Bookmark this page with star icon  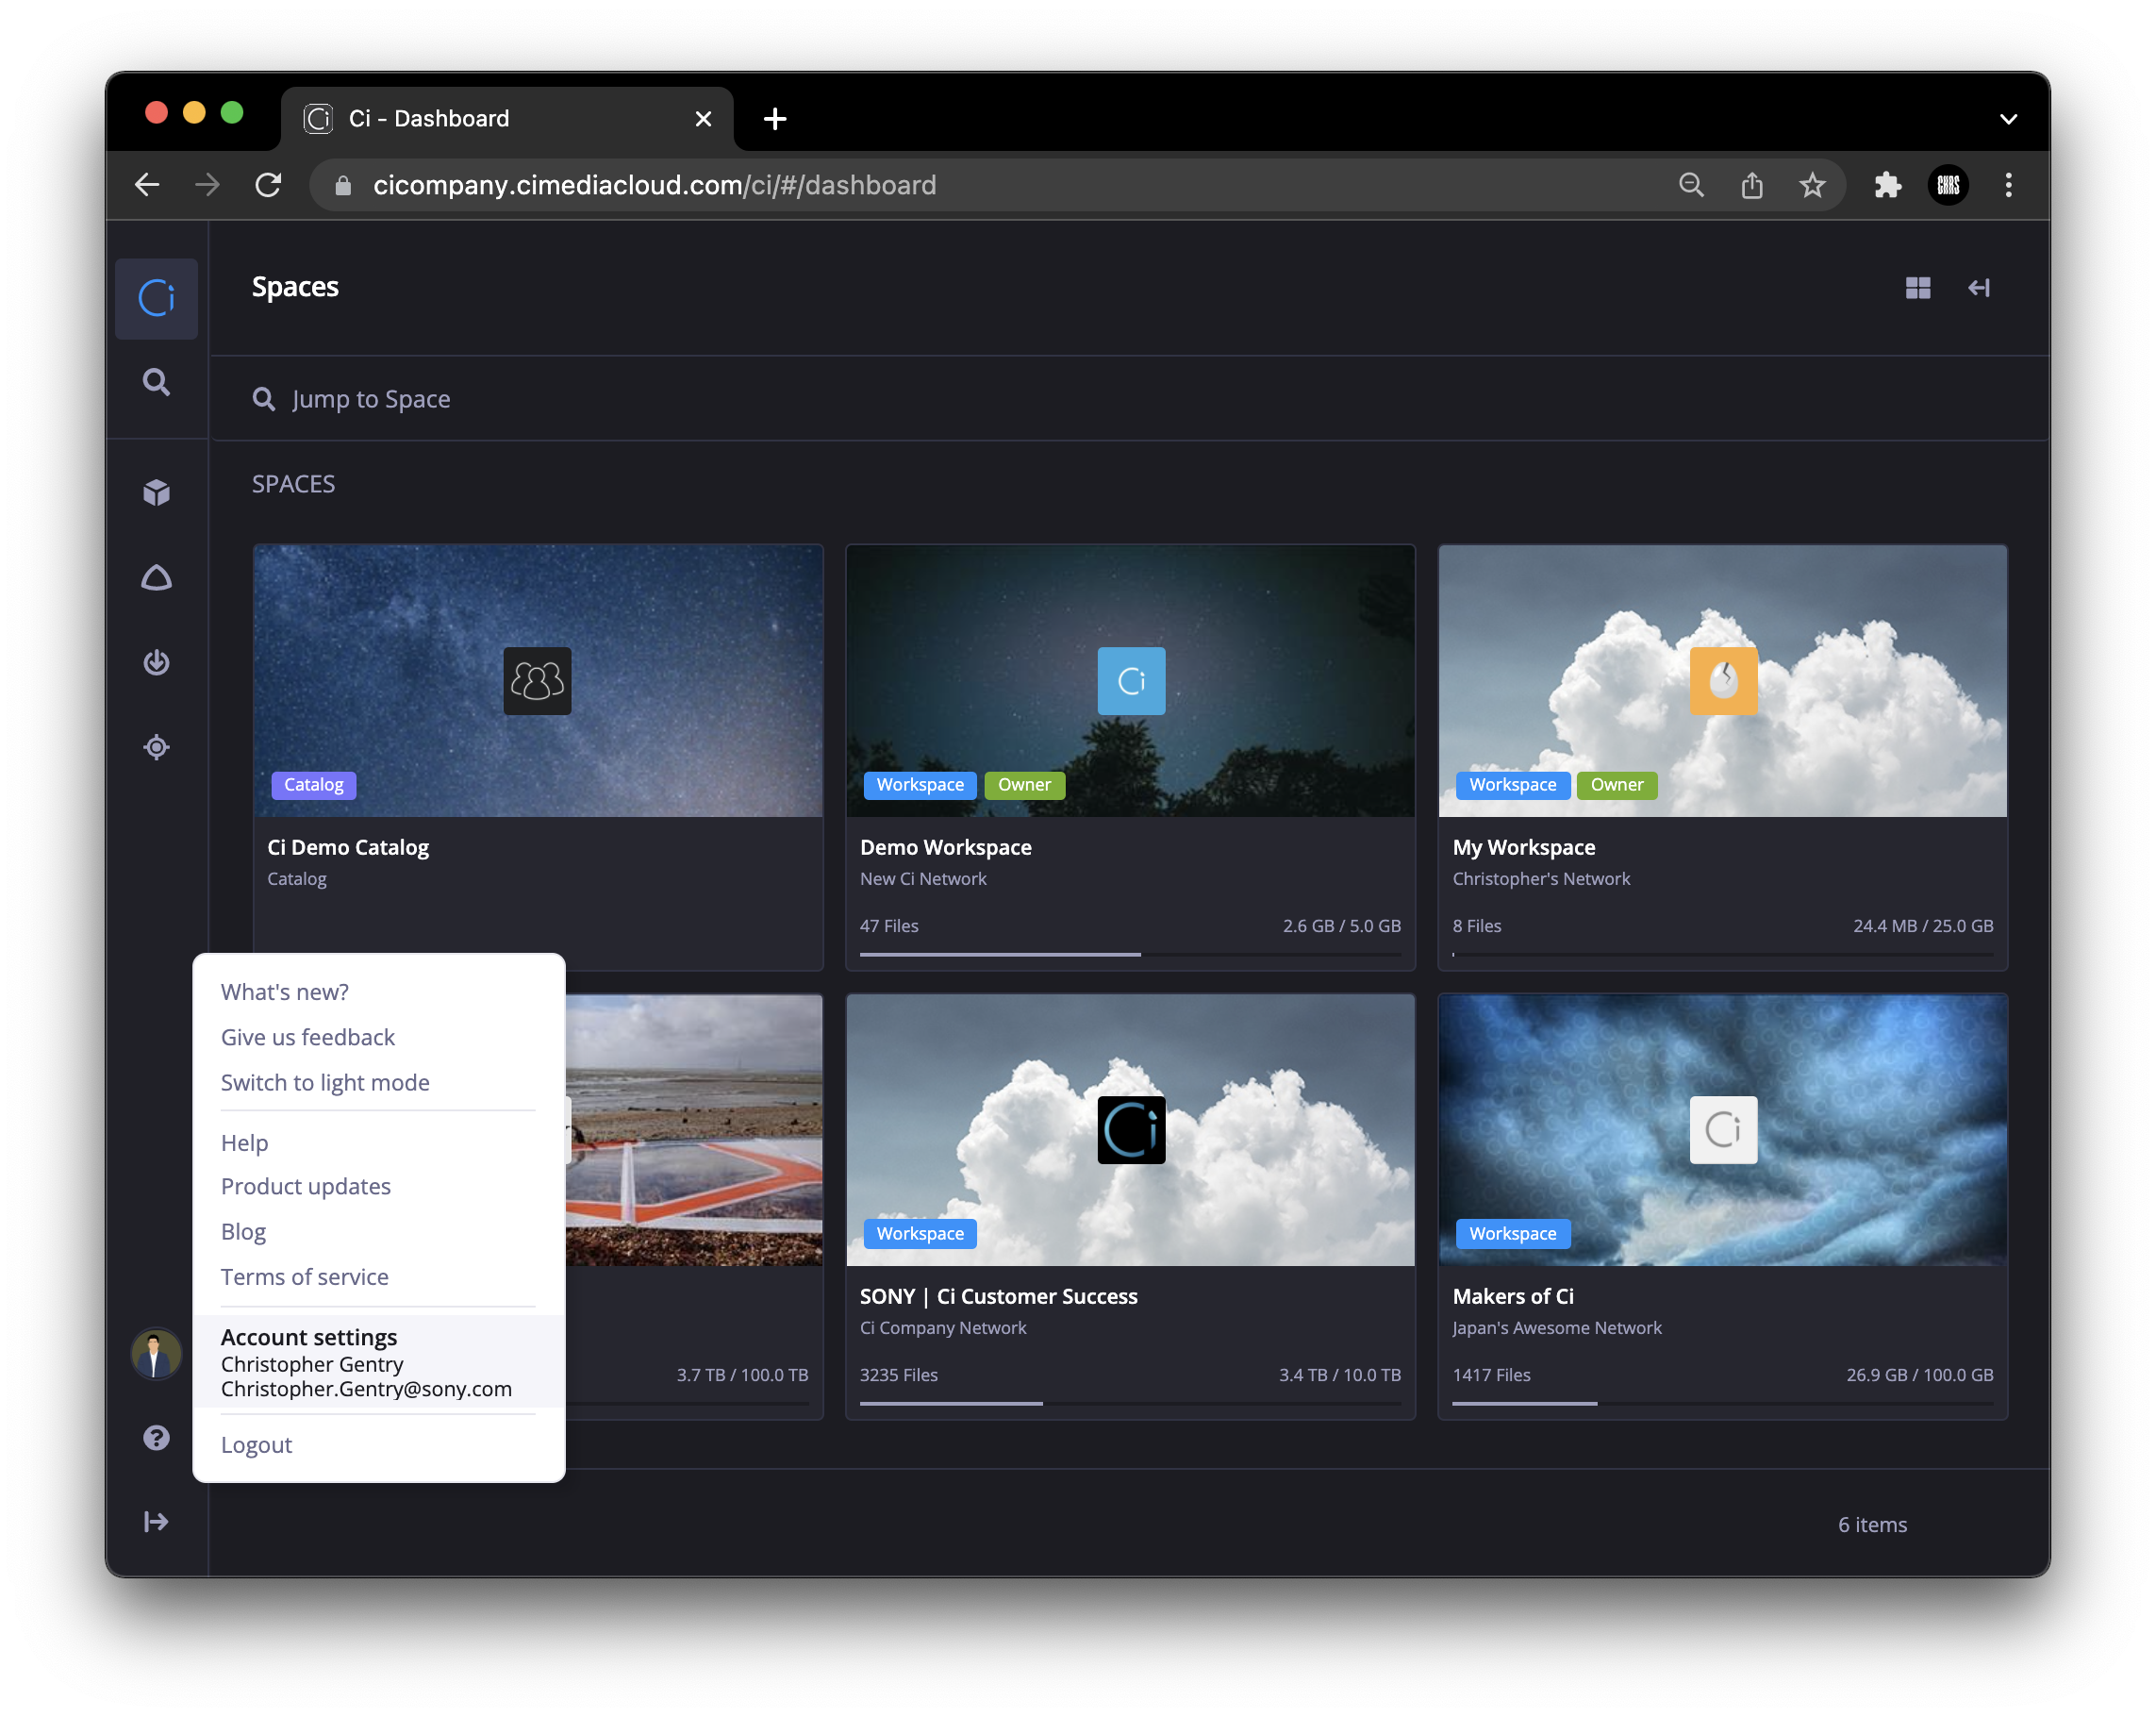pyautogui.click(x=1812, y=185)
